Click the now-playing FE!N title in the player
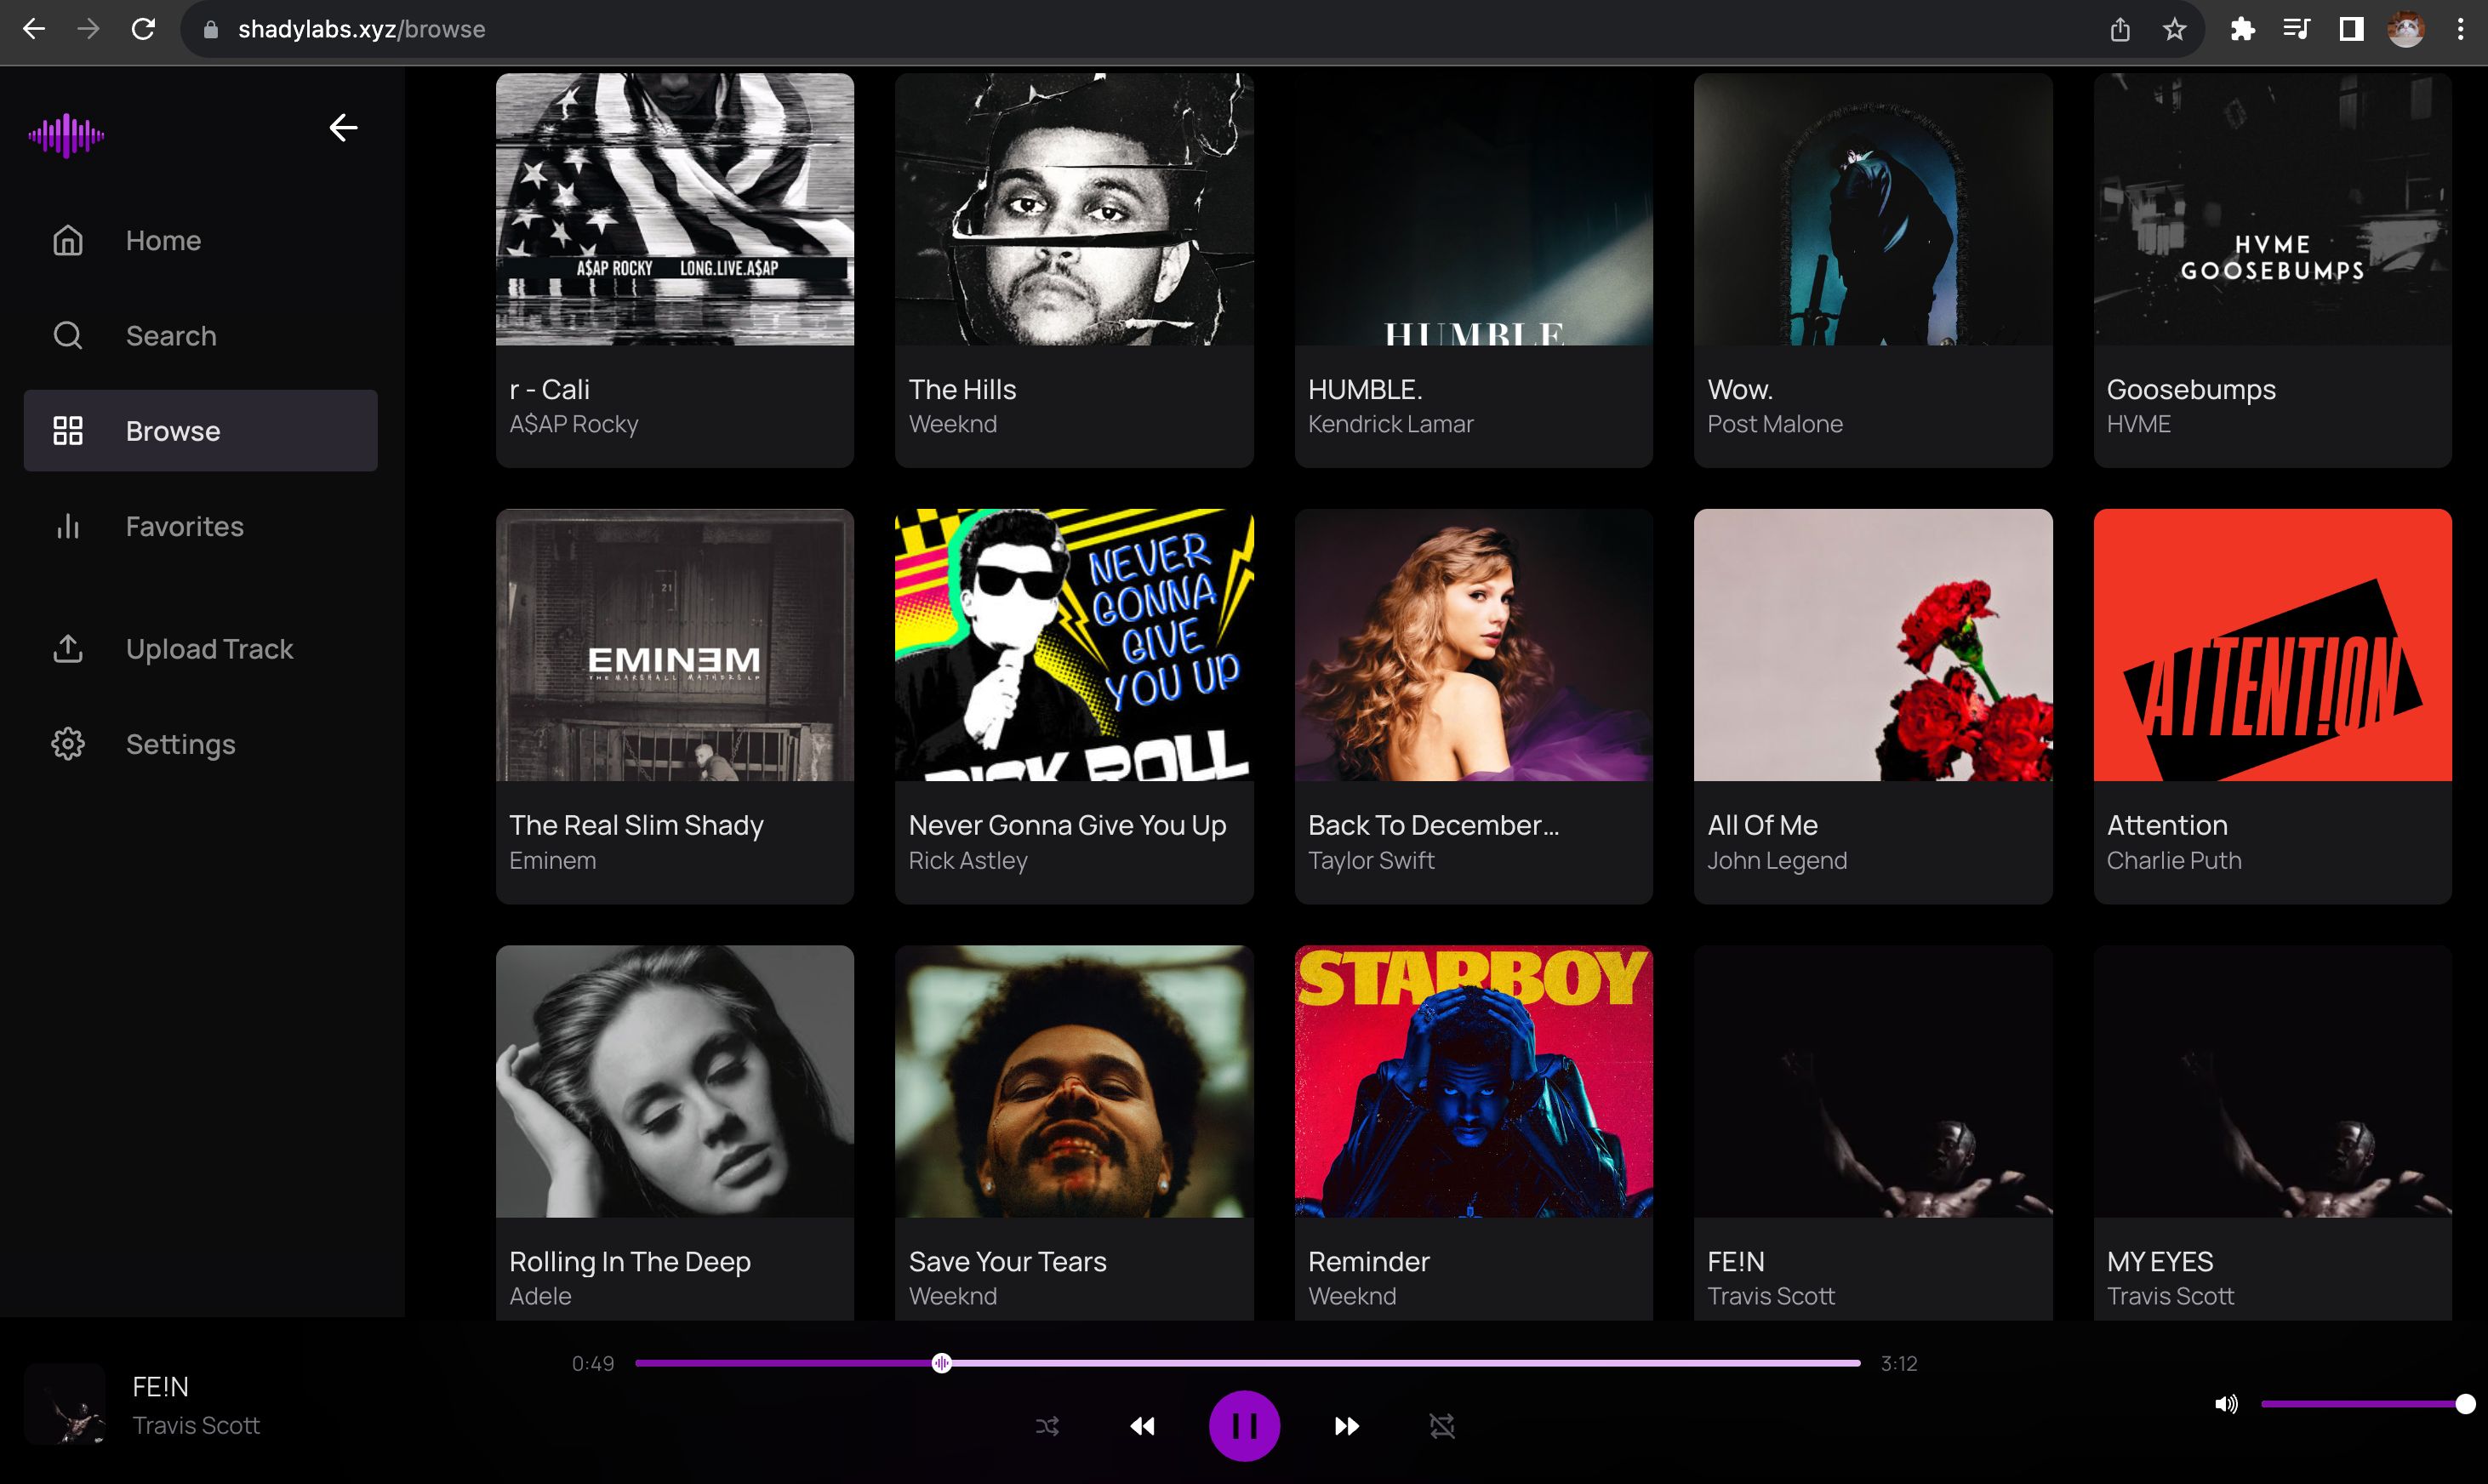This screenshot has width=2488, height=1484. (160, 1387)
